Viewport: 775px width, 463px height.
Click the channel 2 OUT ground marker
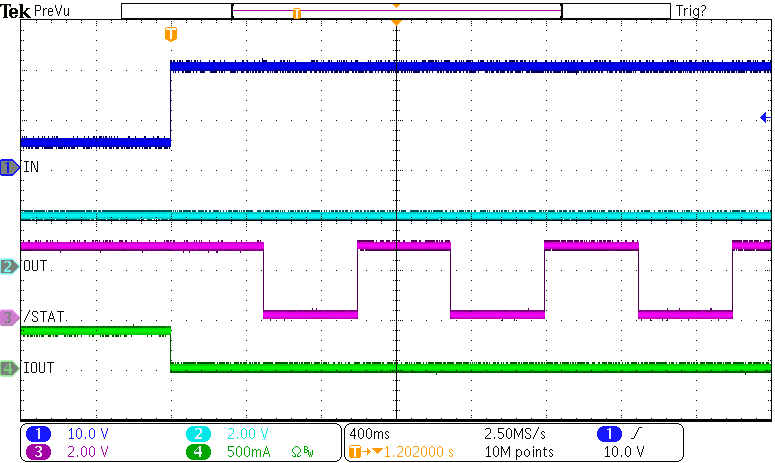click(9, 267)
